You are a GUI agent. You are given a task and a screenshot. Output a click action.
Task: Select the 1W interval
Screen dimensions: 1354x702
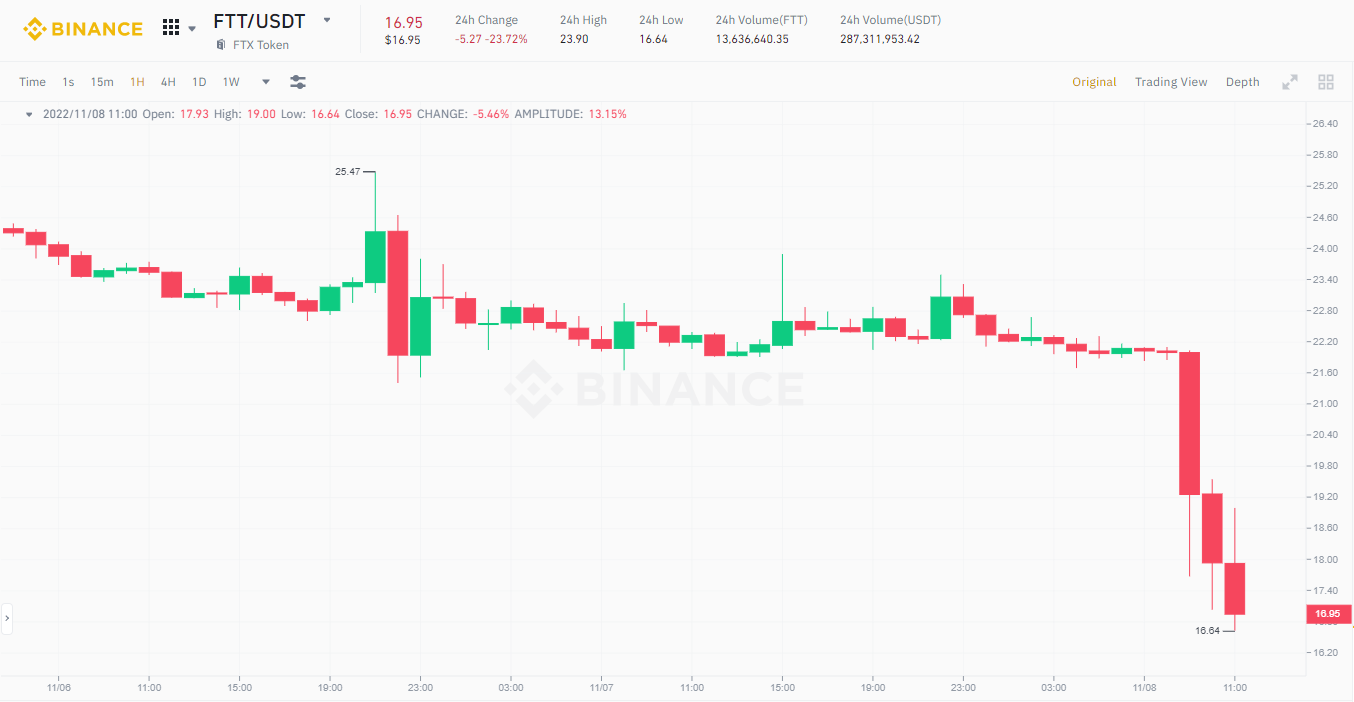(x=231, y=82)
